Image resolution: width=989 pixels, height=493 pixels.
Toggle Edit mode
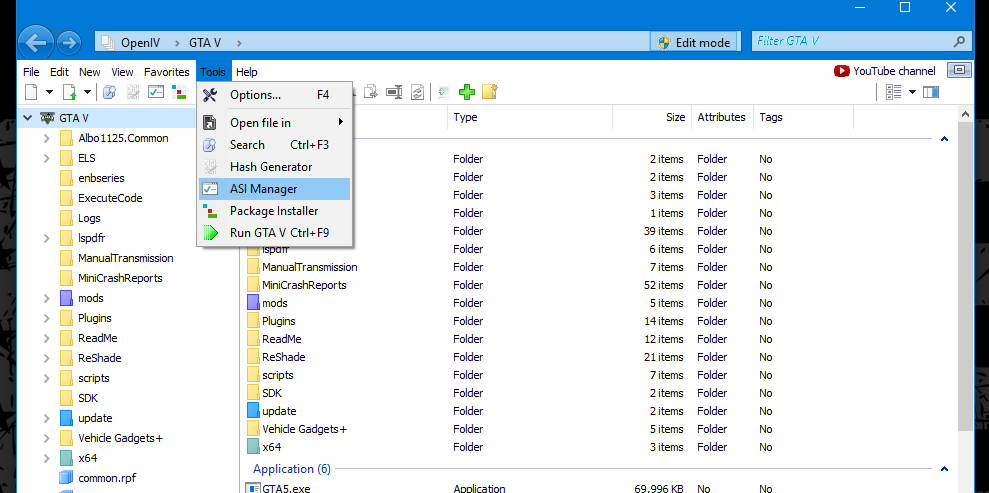coord(694,42)
